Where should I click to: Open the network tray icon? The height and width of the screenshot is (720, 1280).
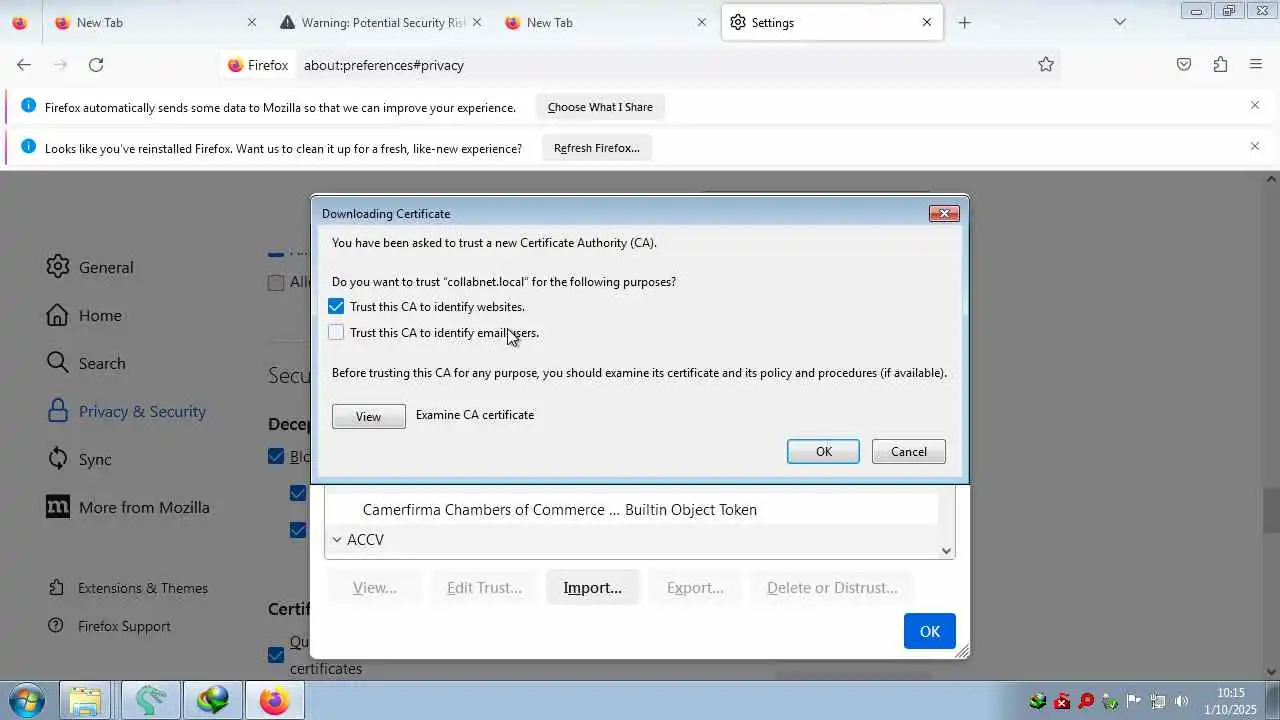click(1158, 701)
